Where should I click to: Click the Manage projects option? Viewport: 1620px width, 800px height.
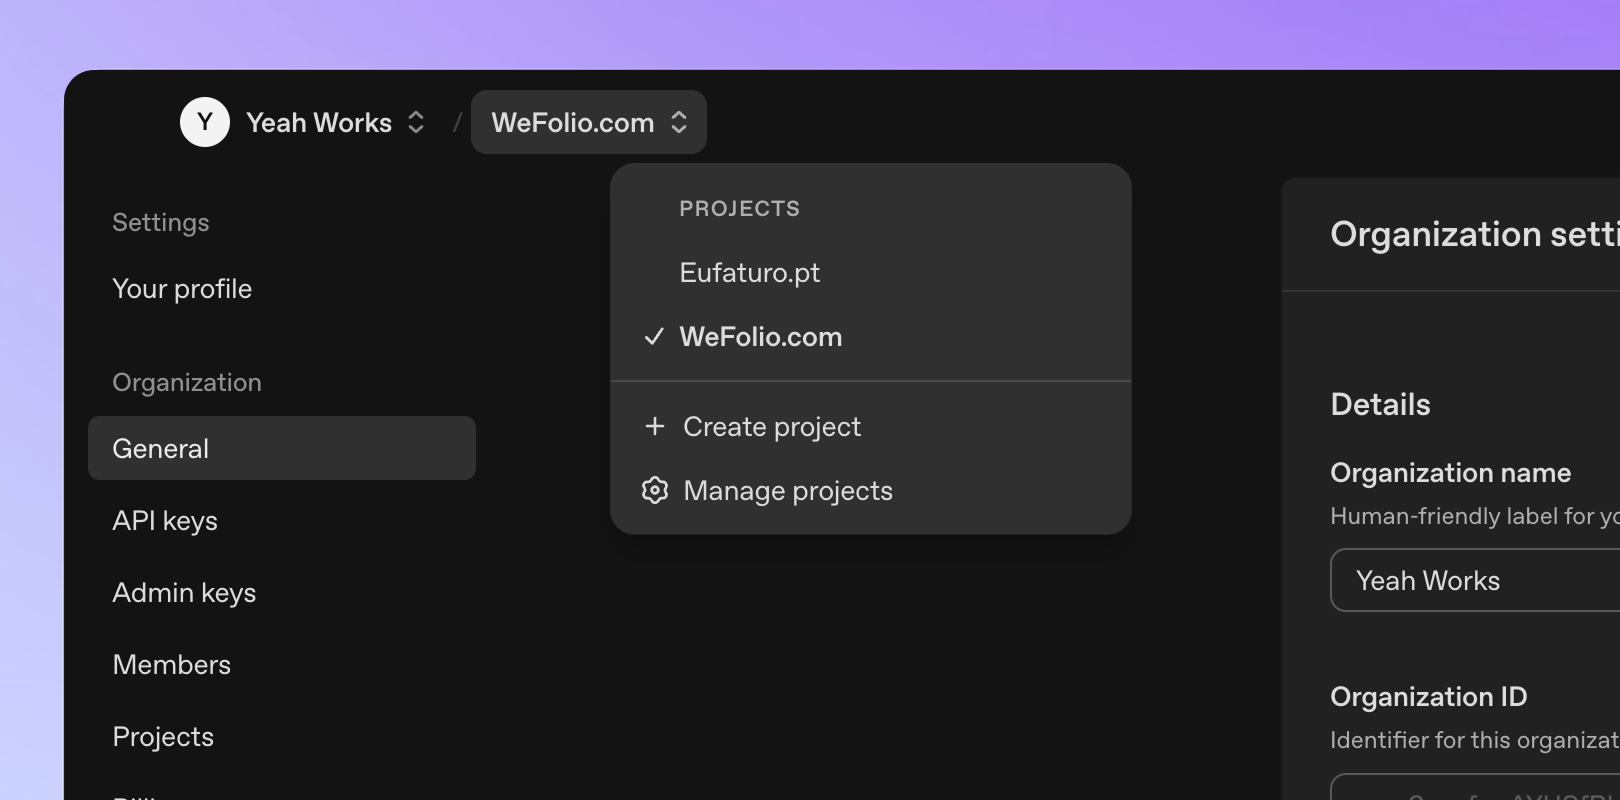[x=787, y=490]
